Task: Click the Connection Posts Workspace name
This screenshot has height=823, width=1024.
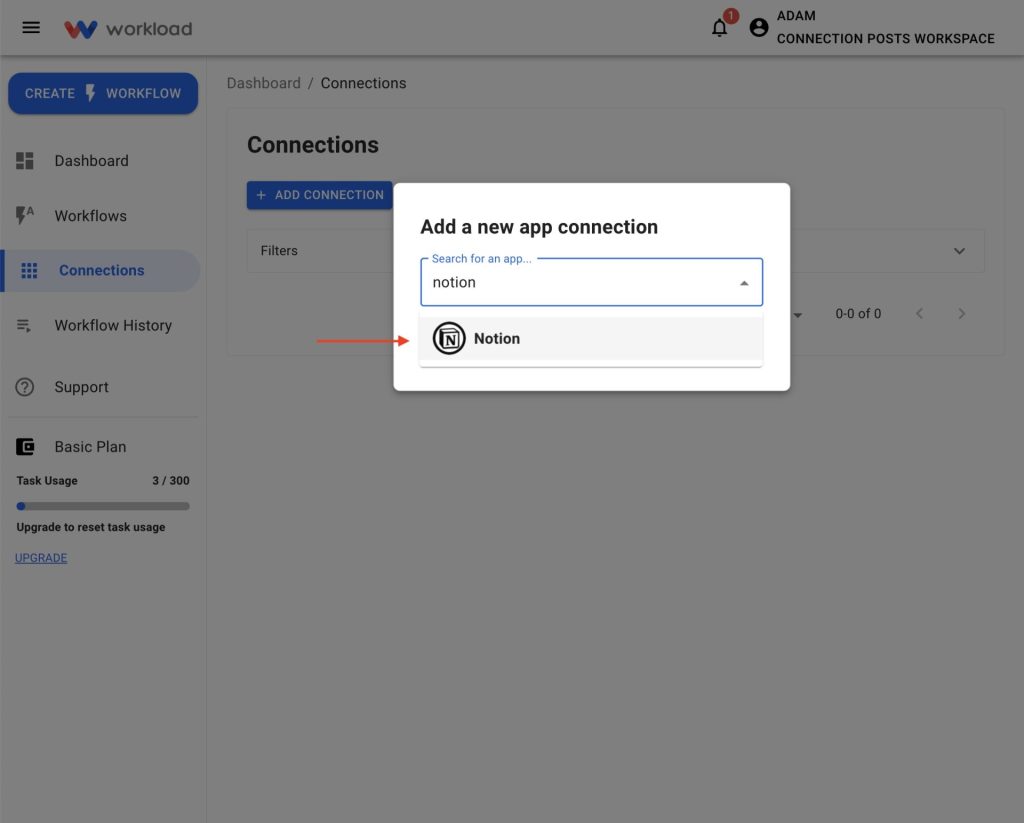Action: click(886, 39)
